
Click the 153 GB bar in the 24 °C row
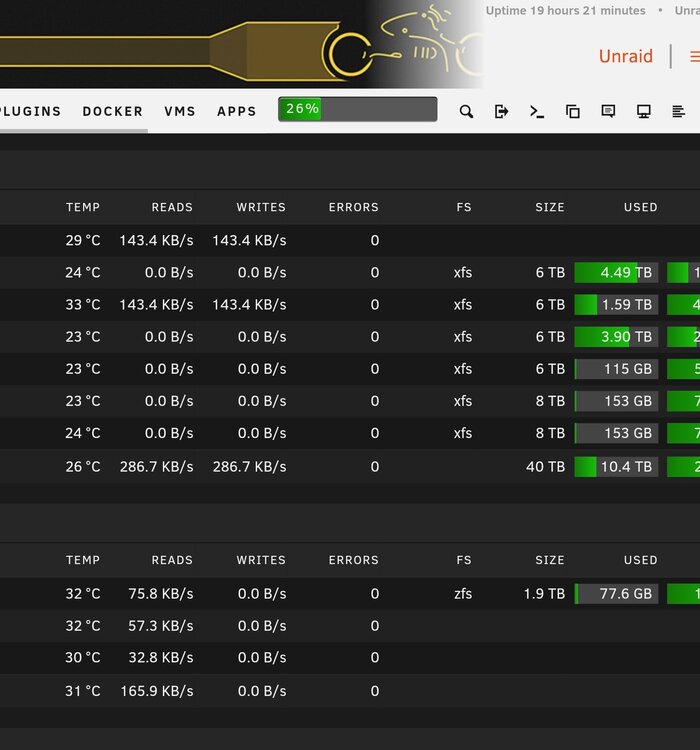(616, 433)
